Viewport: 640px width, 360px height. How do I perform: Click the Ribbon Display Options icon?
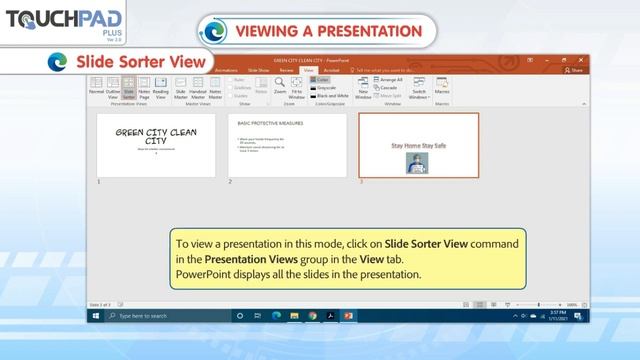tap(530, 60)
